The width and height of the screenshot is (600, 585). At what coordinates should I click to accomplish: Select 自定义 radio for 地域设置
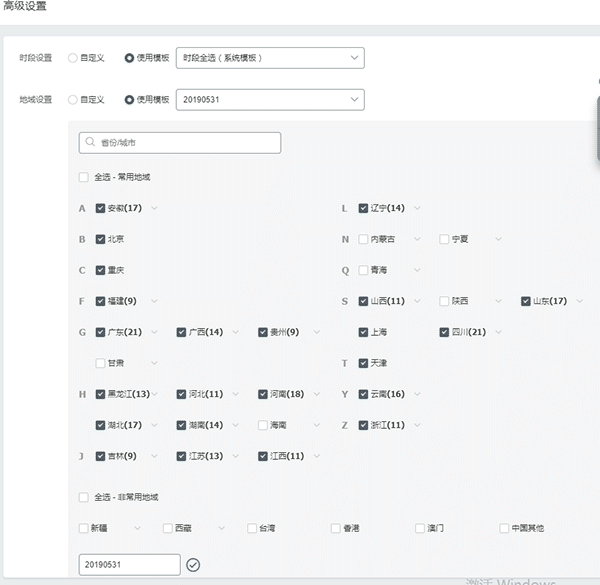(72, 99)
